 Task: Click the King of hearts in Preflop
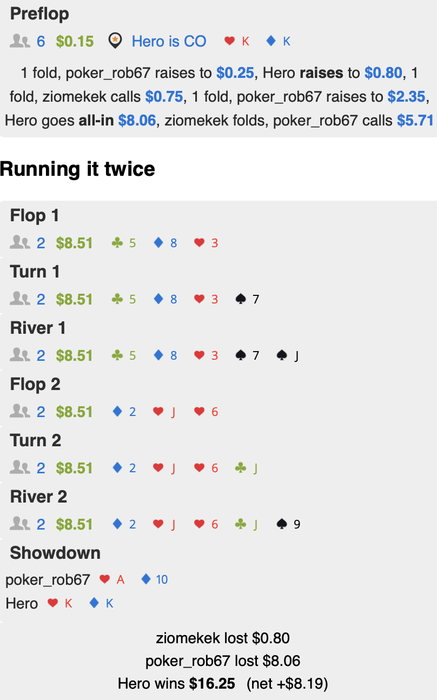pos(237,42)
